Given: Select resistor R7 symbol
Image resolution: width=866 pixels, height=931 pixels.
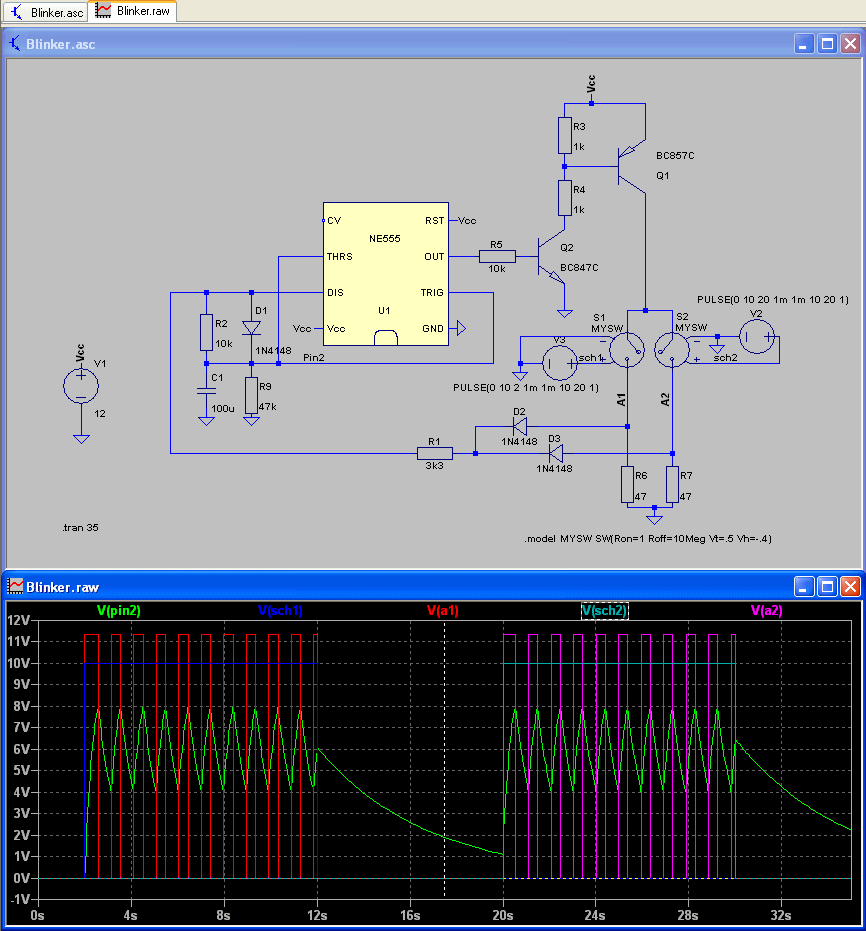Looking at the screenshot, I should [673, 484].
